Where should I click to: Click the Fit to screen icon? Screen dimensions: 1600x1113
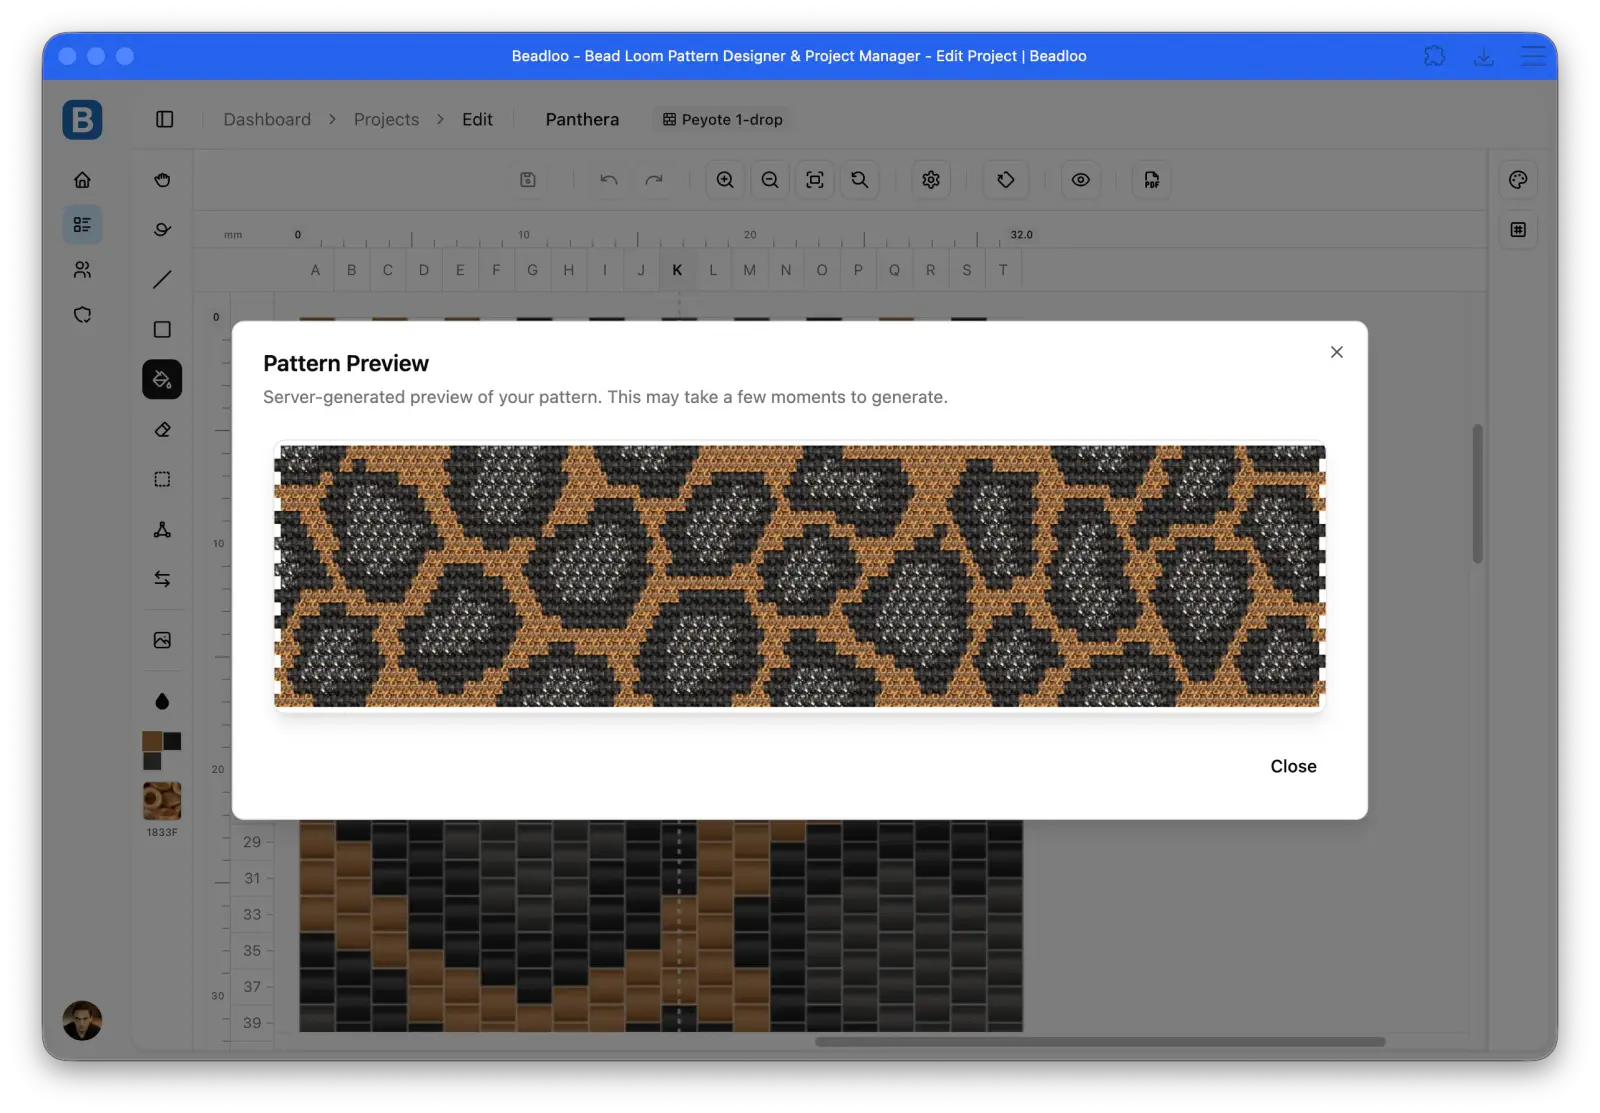pos(815,180)
